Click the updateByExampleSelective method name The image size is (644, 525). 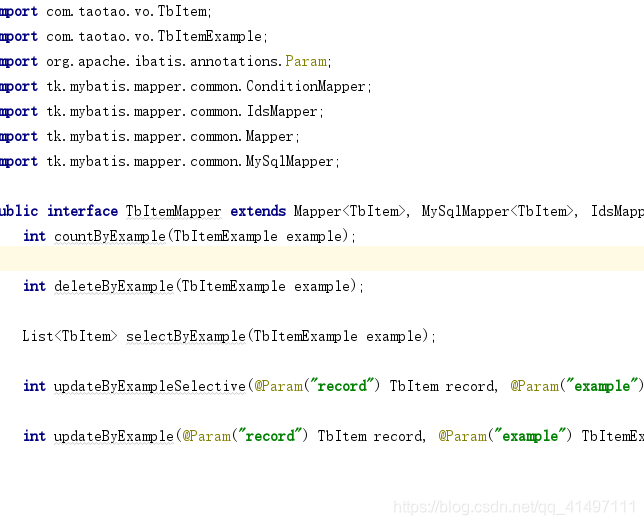click(x=150, y=387)
